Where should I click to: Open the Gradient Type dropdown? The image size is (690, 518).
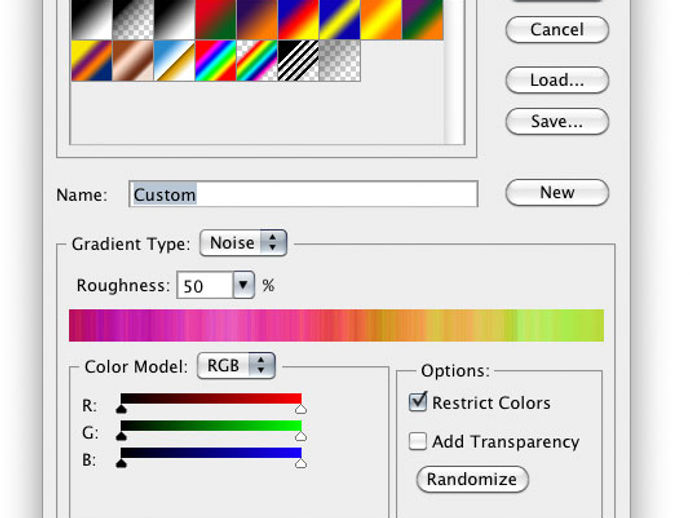243,243
